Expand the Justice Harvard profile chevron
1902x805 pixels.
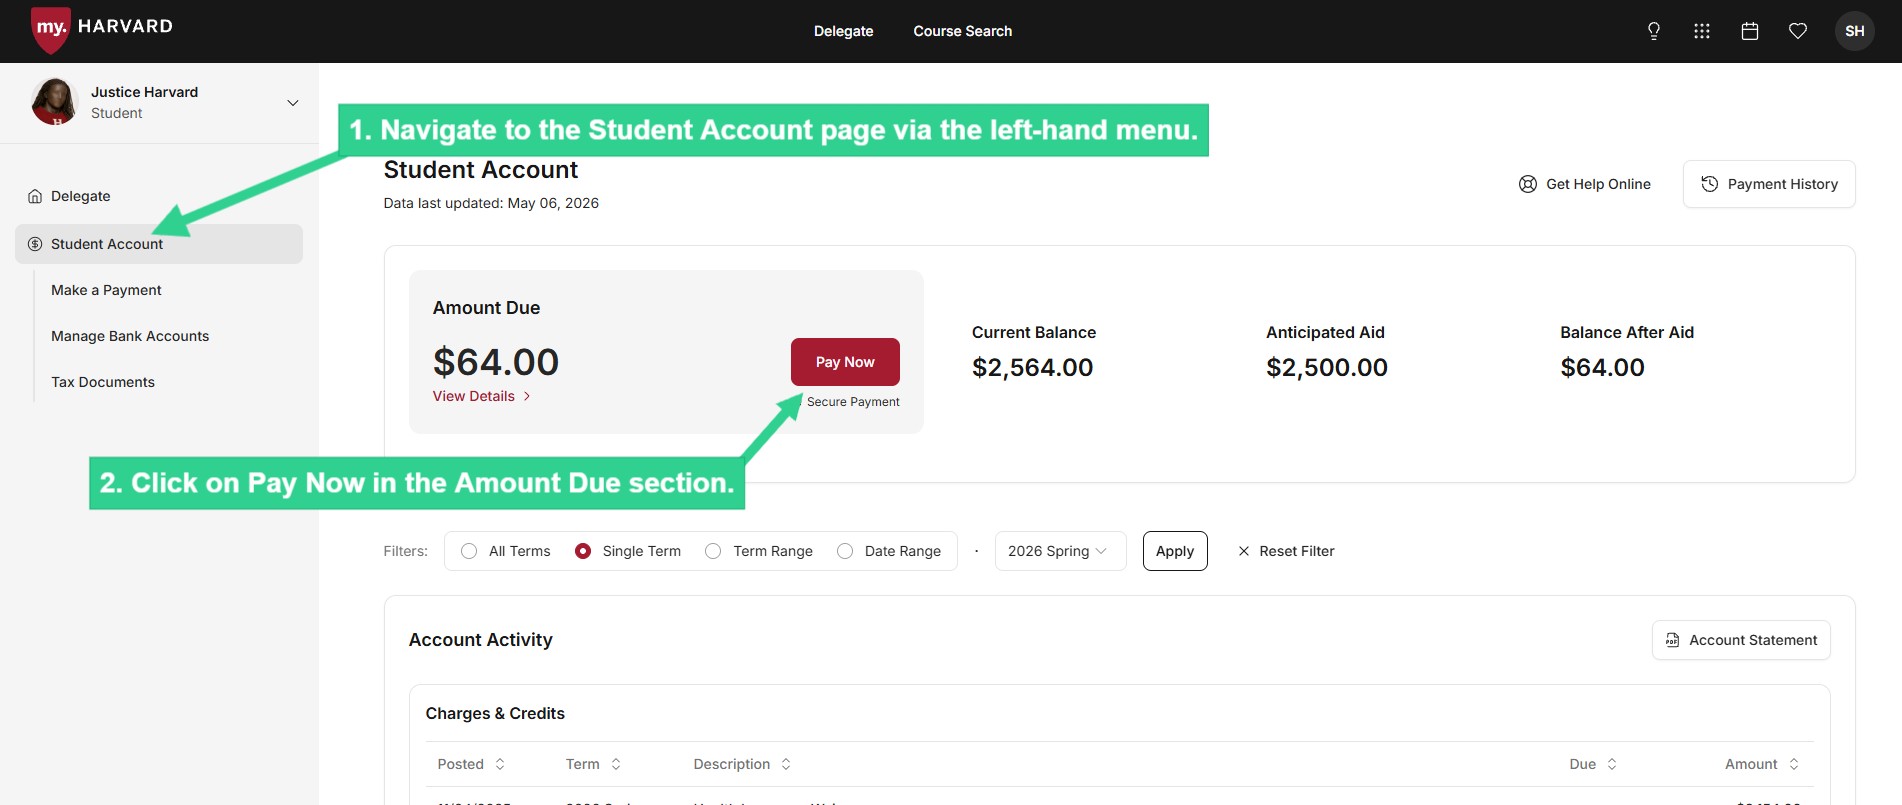[293, 103]
